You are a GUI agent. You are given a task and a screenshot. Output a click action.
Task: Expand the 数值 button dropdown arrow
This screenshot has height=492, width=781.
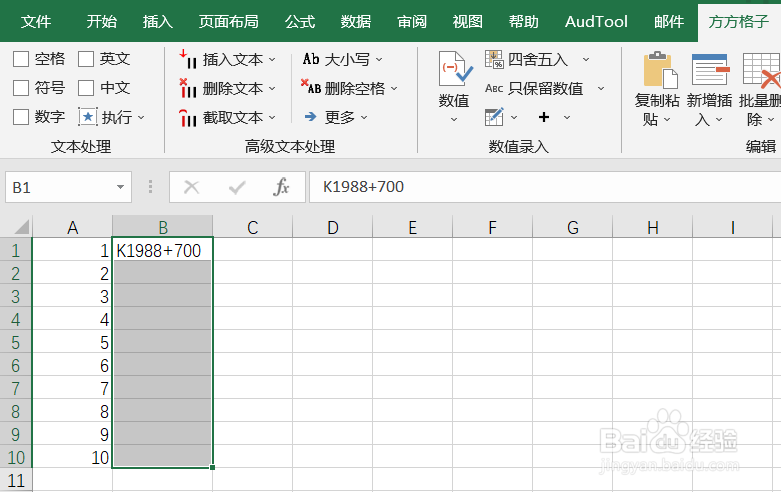454,120
